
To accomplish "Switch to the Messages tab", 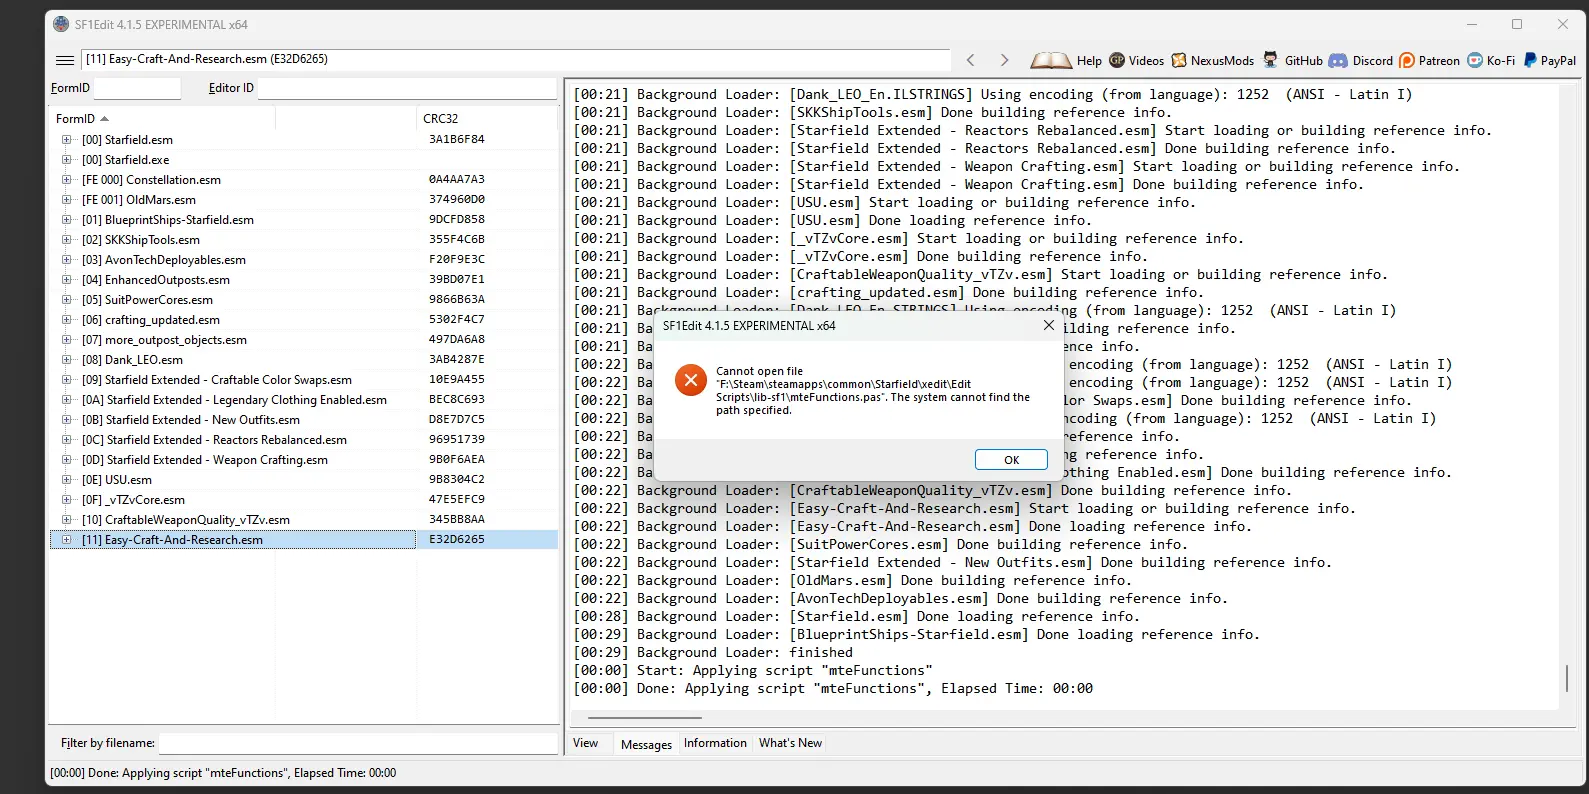I will coord(646,744).
